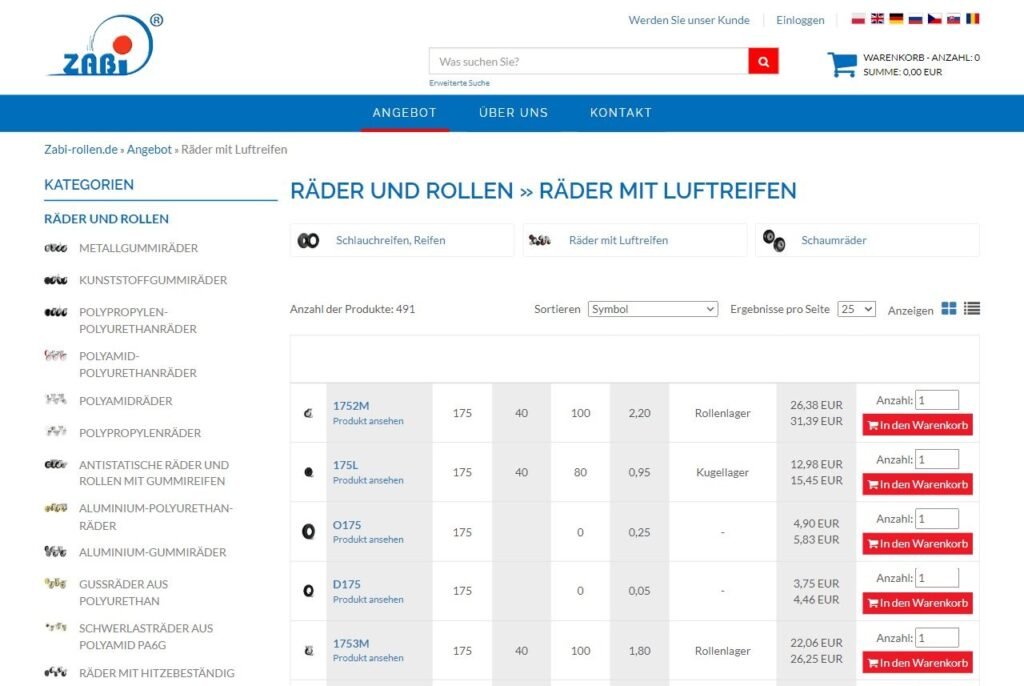1024x686 pixels.
Task: Add O175 to cart with In den Warenkorb
Action: pyautogui.click(x=917, y=544)
